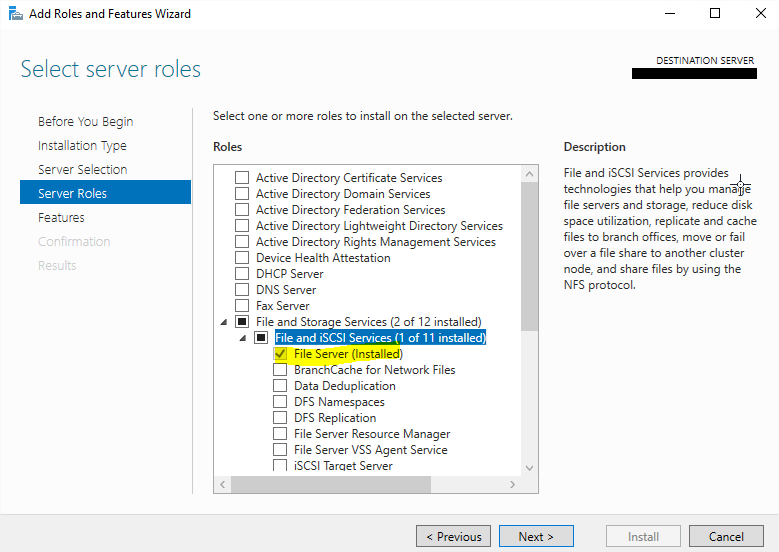Enable the DHCP Server role checkbox
This screenshot has width=779, height=552.
pyautogui.click(x=241, y=274)
